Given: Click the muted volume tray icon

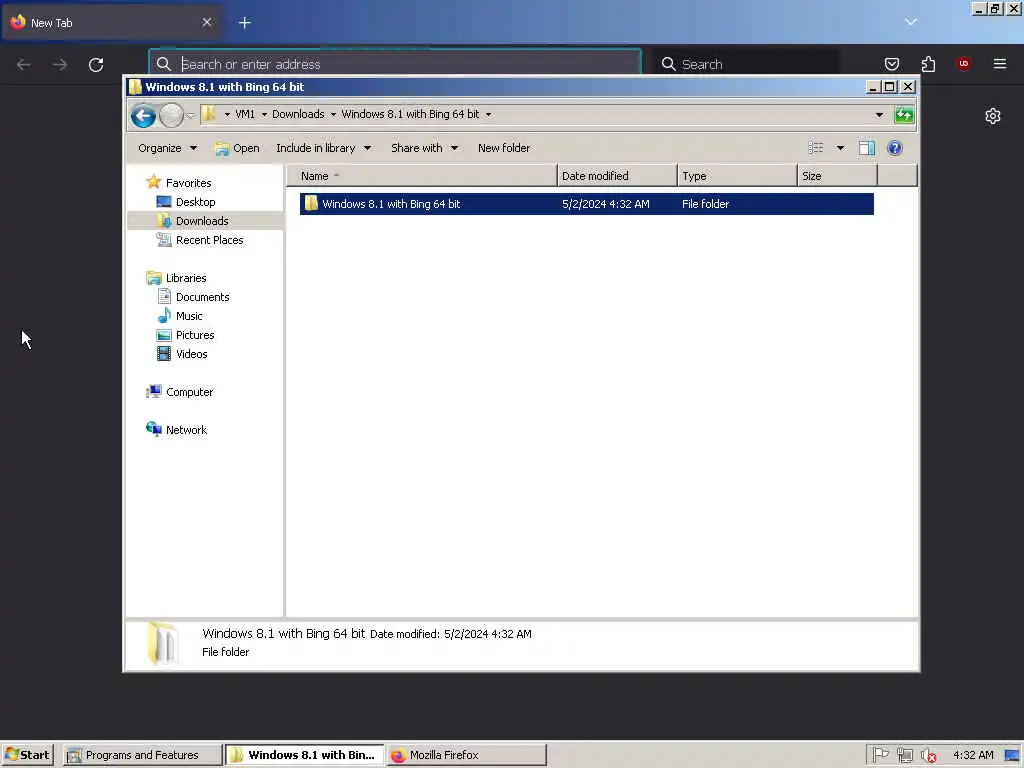Looking at the screenshot, I should click(x=928, y=756).
